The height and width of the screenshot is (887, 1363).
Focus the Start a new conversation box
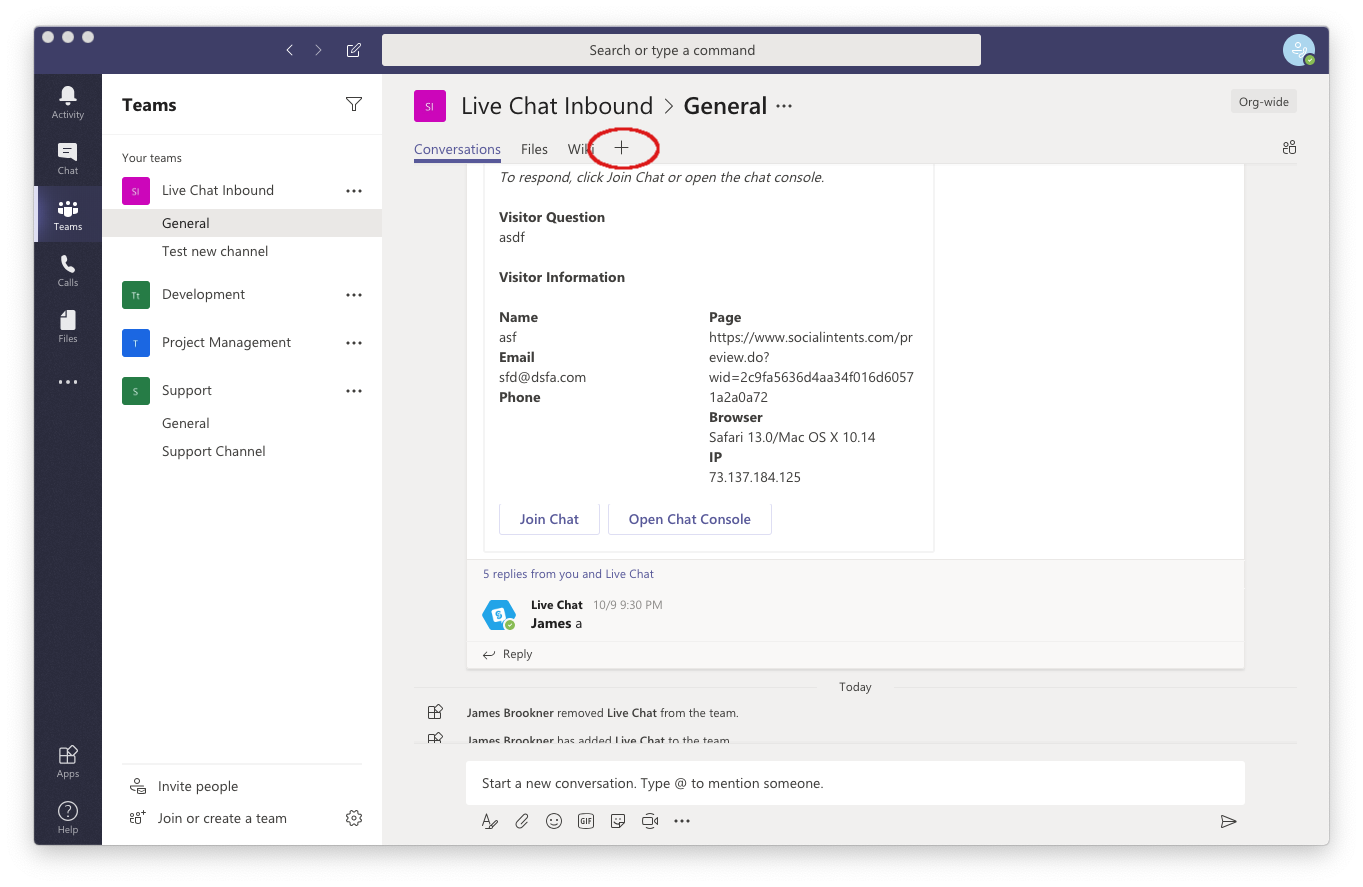(x=855, y=783)
